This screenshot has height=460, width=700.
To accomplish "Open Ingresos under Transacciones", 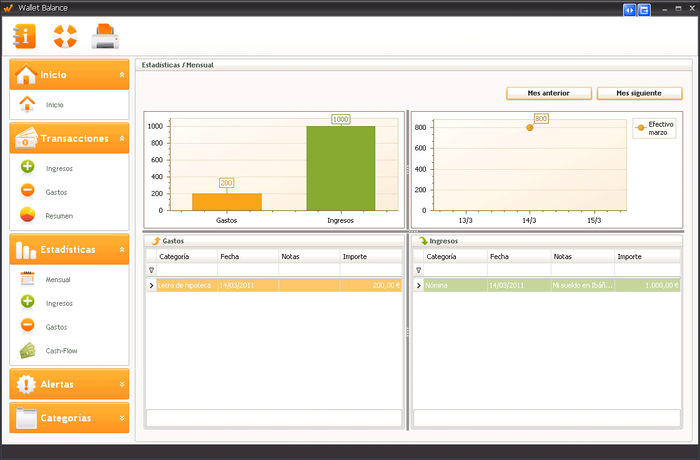I will [x=59, y=168].
